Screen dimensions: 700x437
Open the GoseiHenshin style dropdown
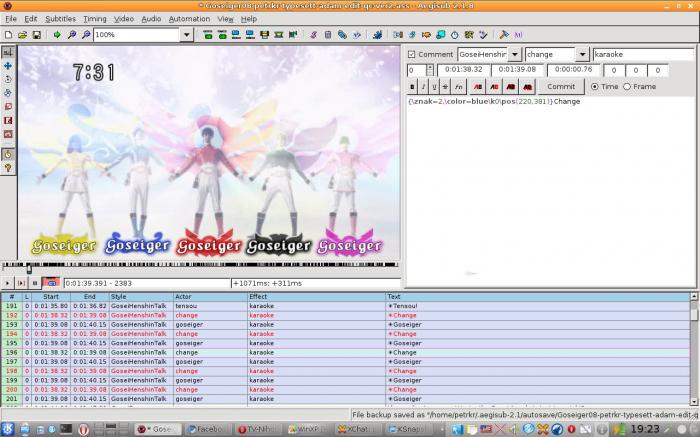coord(515,54)
